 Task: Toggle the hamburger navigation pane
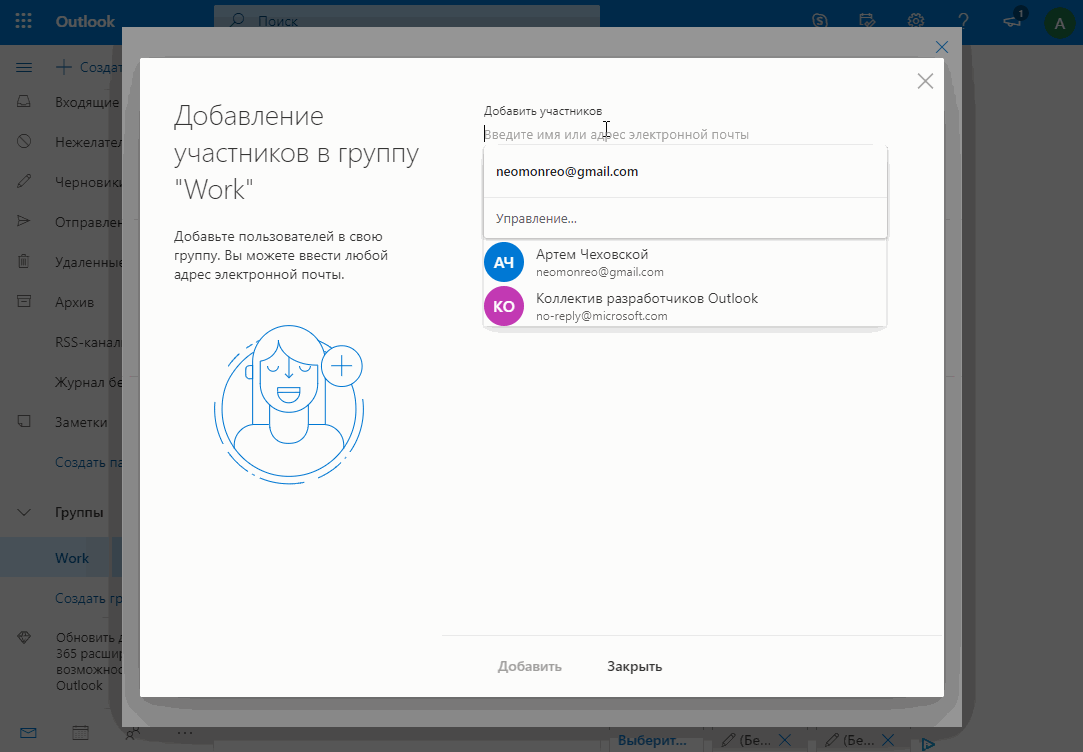[x=23, y=67]
